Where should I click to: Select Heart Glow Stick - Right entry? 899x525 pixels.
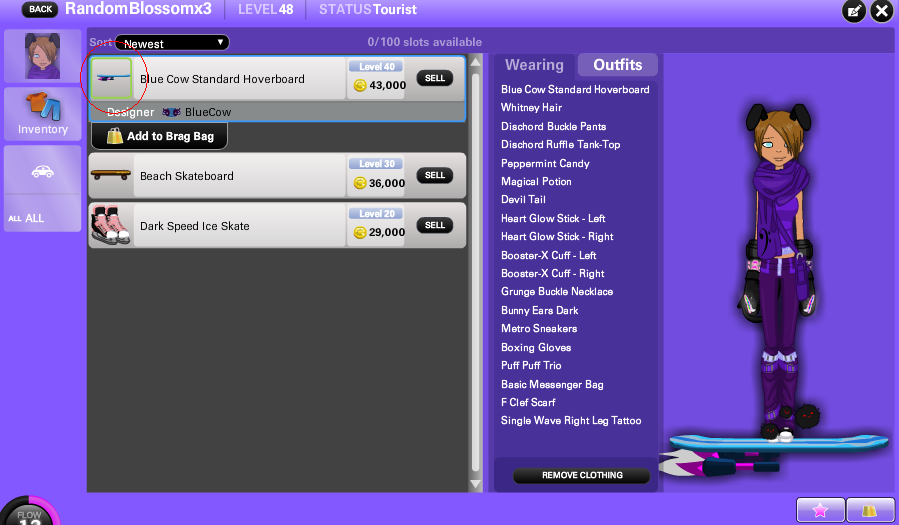(557, 236)
